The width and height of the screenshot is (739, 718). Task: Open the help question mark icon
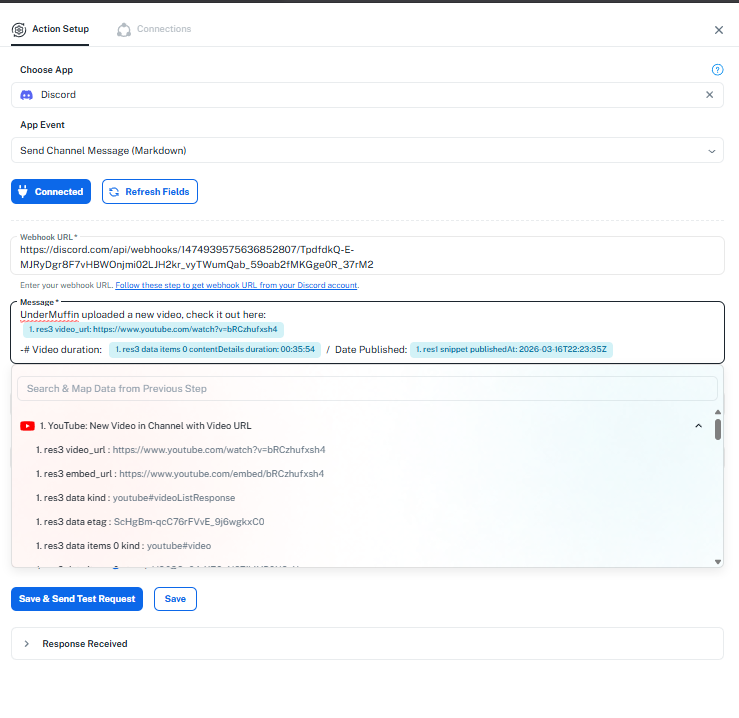coord(717,70)
